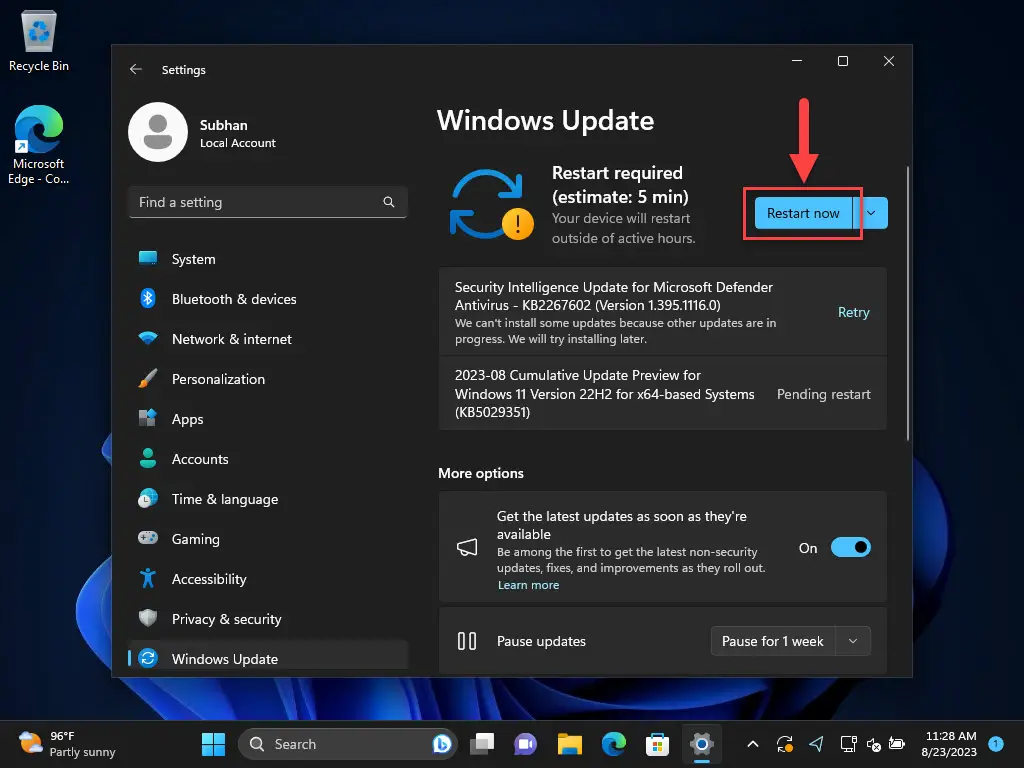Screen dimensions: 1024x768
Task: Open the Recycle Bin desktop icon
Action: click(39, 39)
